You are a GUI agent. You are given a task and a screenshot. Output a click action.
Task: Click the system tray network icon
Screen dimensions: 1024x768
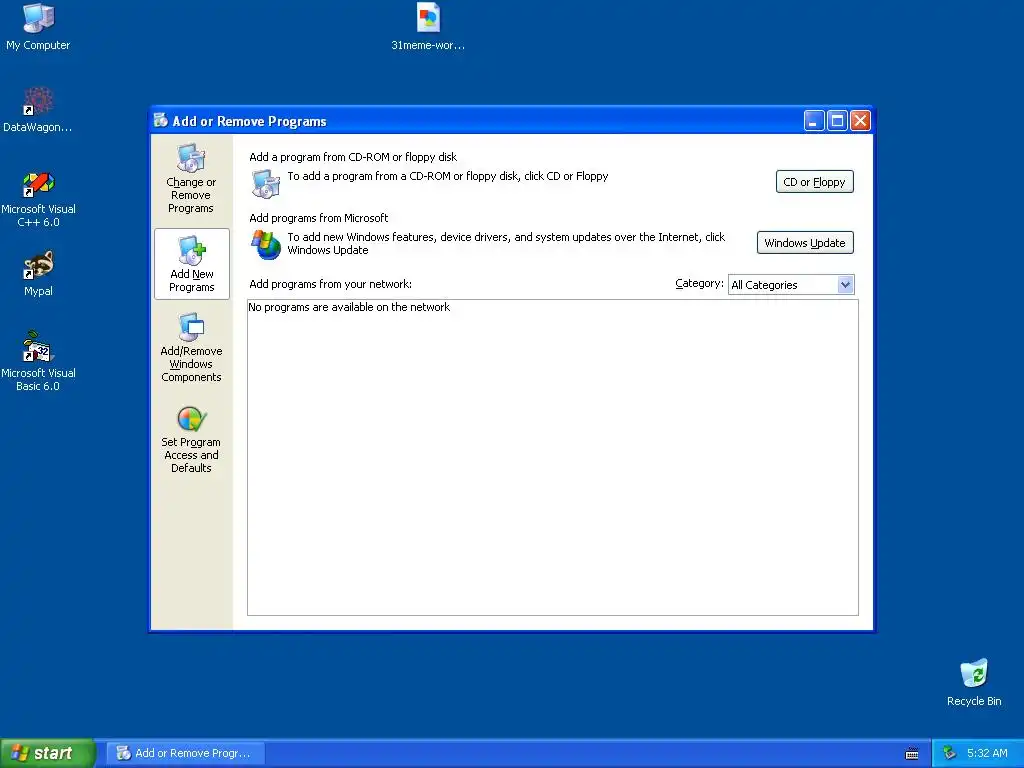950,753
